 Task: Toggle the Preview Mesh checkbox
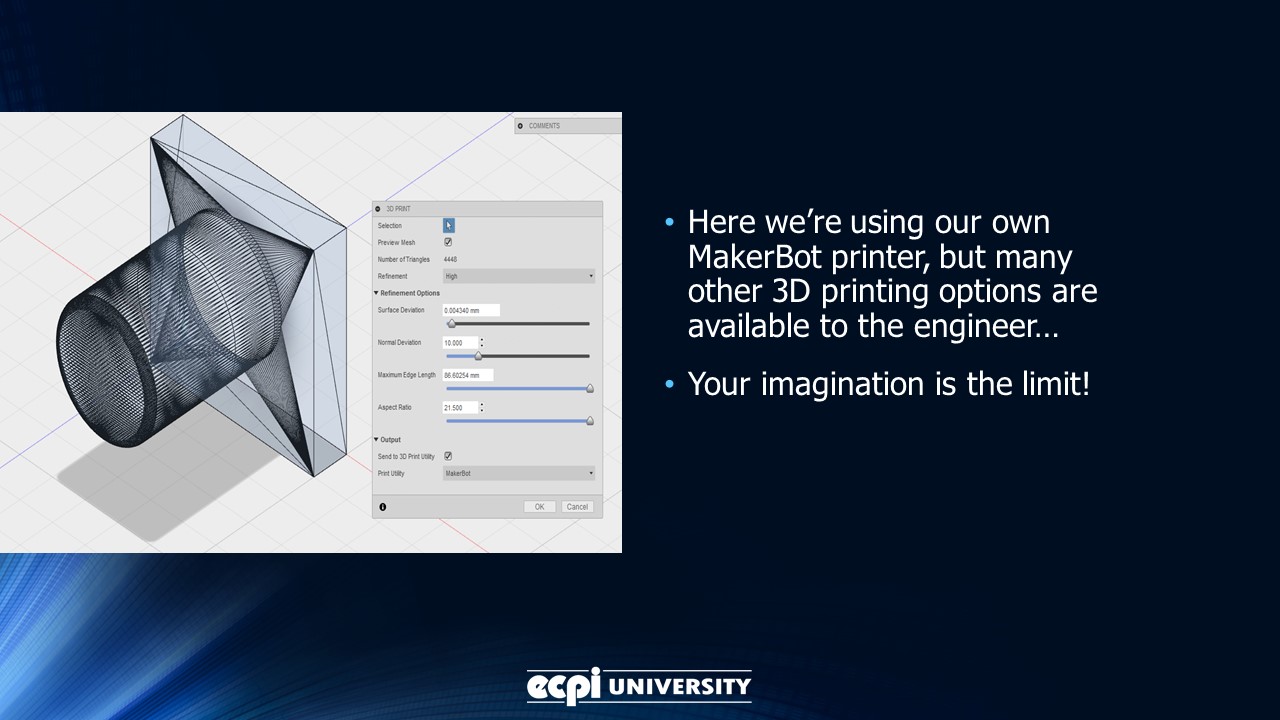click(447, 241)
